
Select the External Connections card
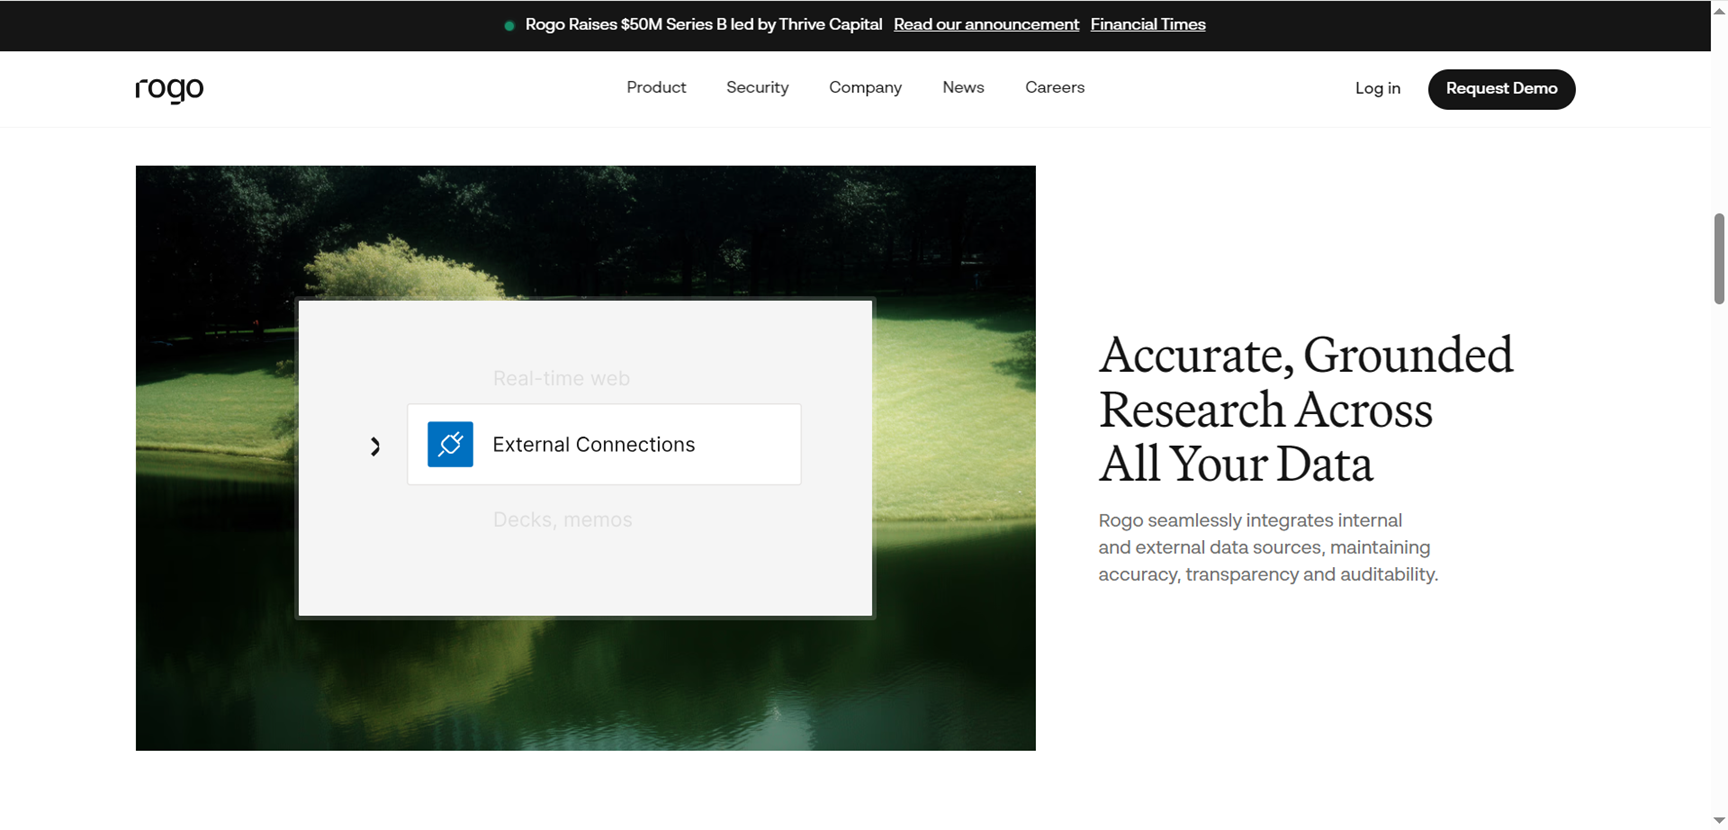(604, 444)
